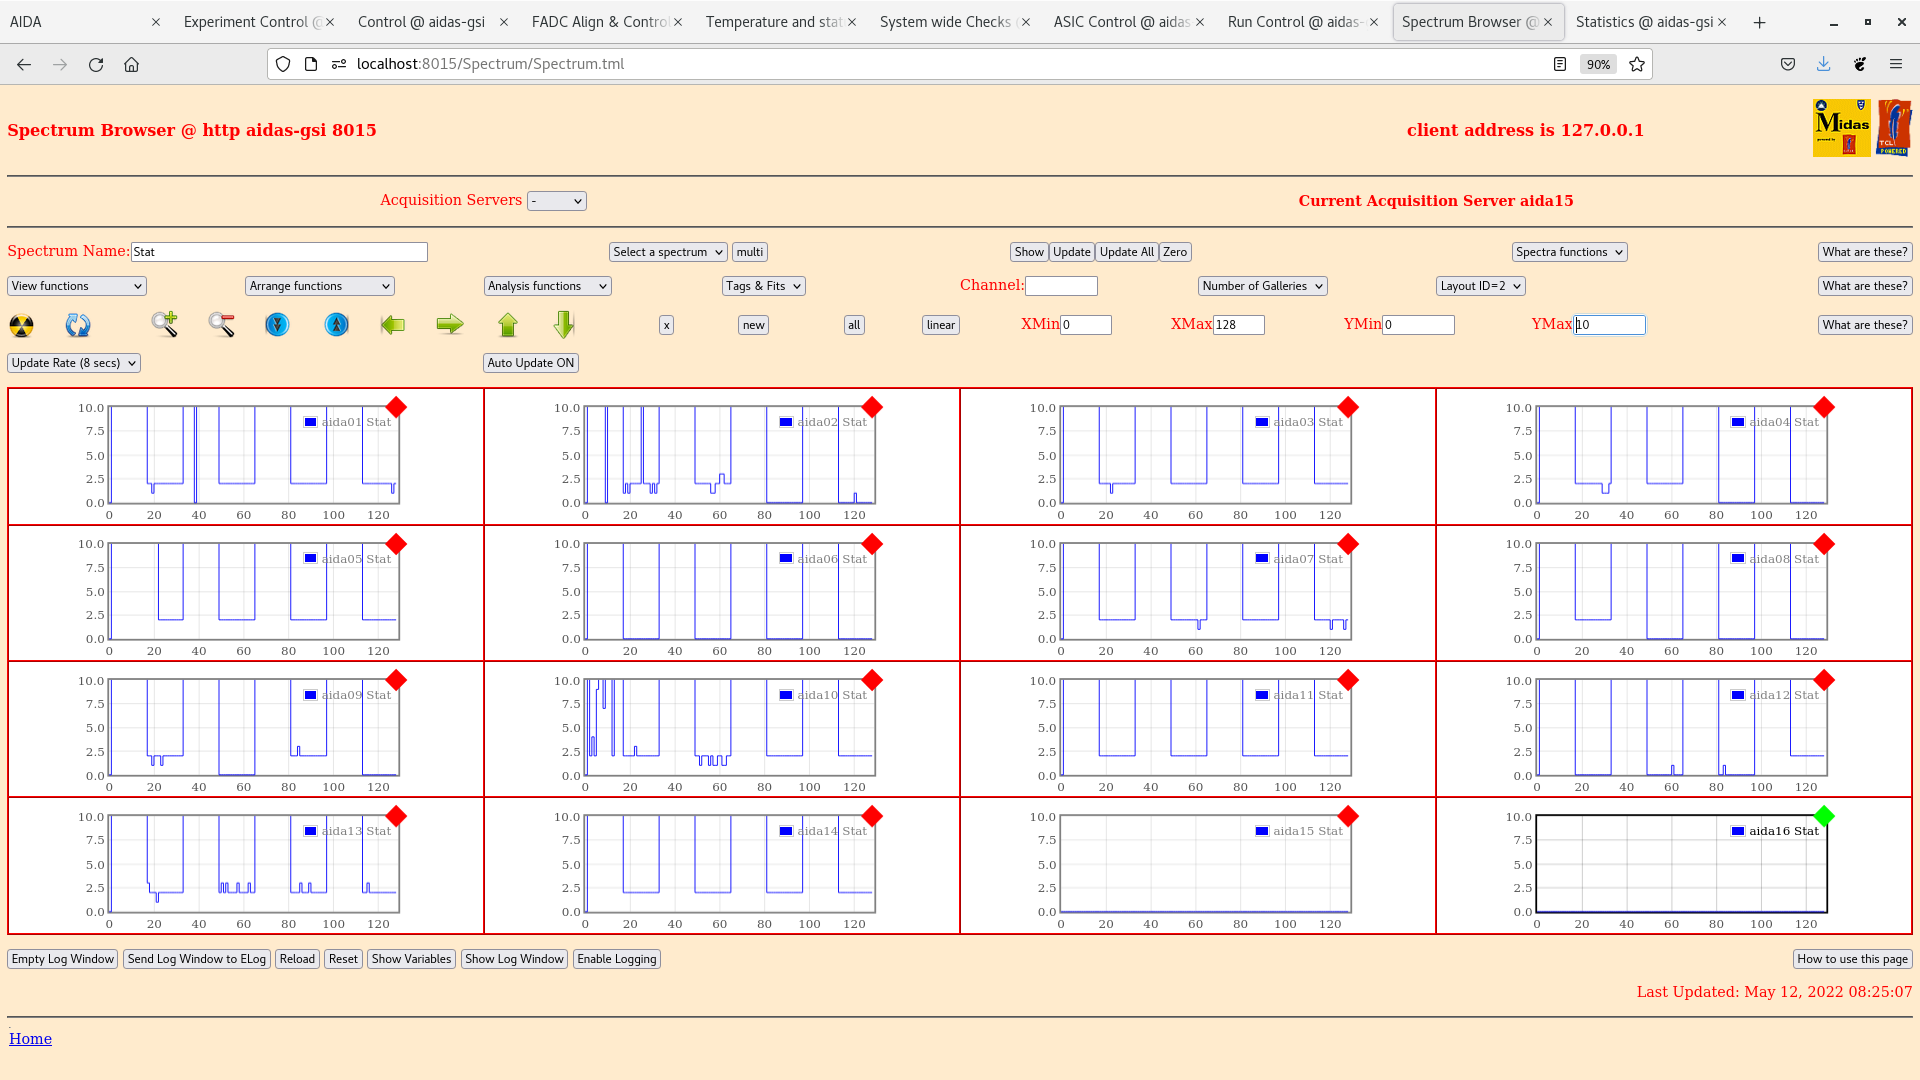The height and width of the screenshot is (1080, 1920).
Task: Toggle the linear scale button
Action: (941, 325)
